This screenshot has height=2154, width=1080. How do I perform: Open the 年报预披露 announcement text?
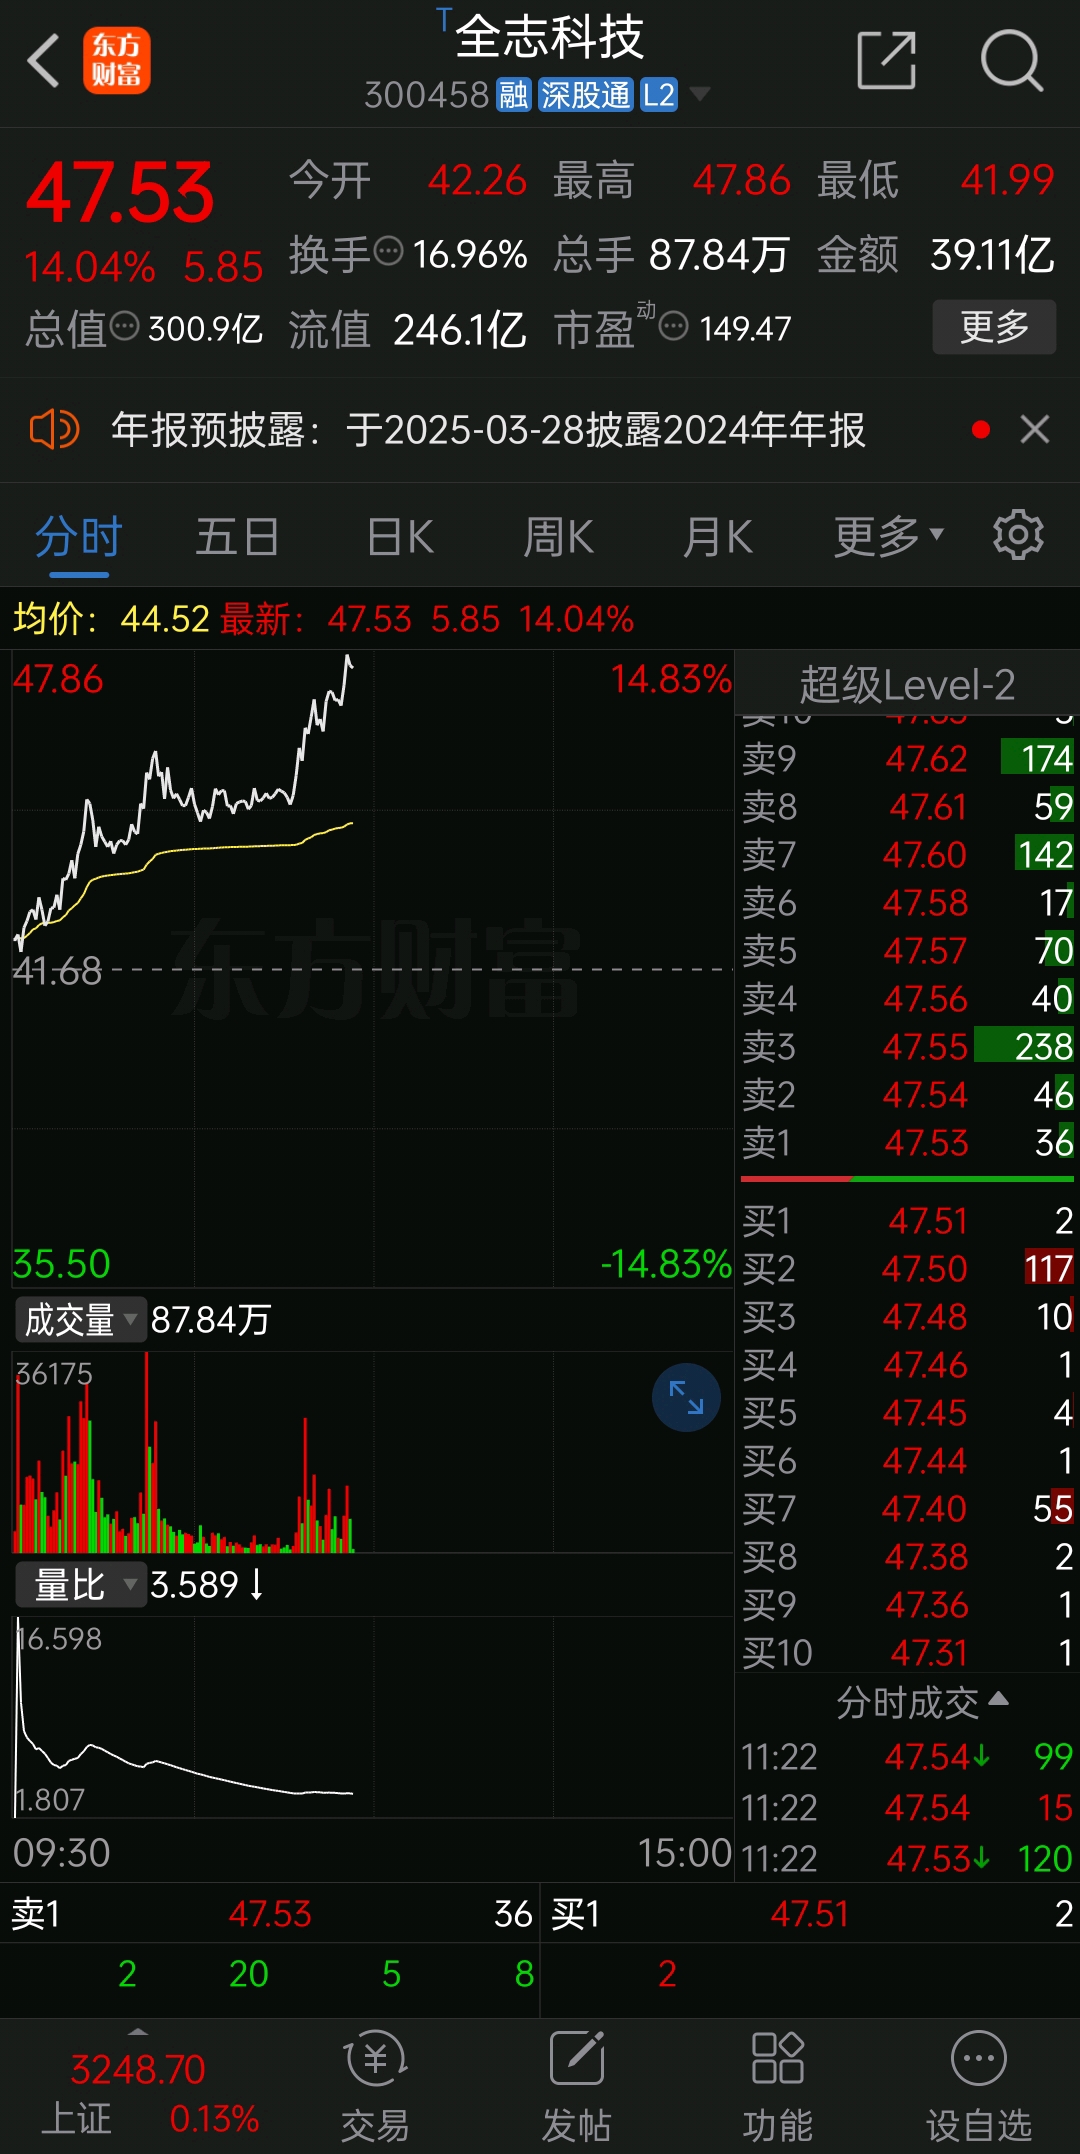(488, 430)
